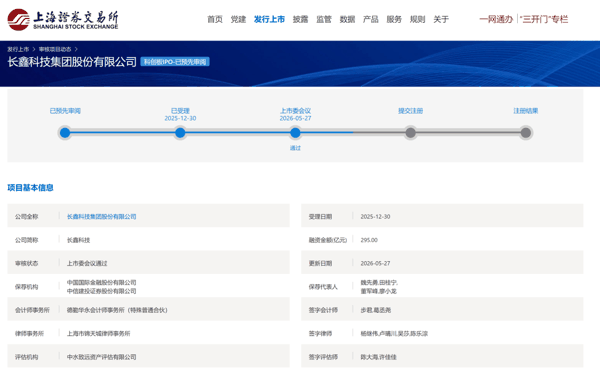This screenshot has width=600, height=371.
Task: Click the 德勤华永会计师事务所 value
Action: (117, 310)
